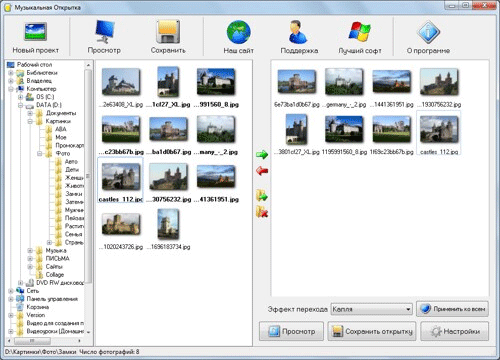Add all photos with folder green-arrow icon
Image resolution: width=500 pixels, height=360 pixels.
click(262, 196)
